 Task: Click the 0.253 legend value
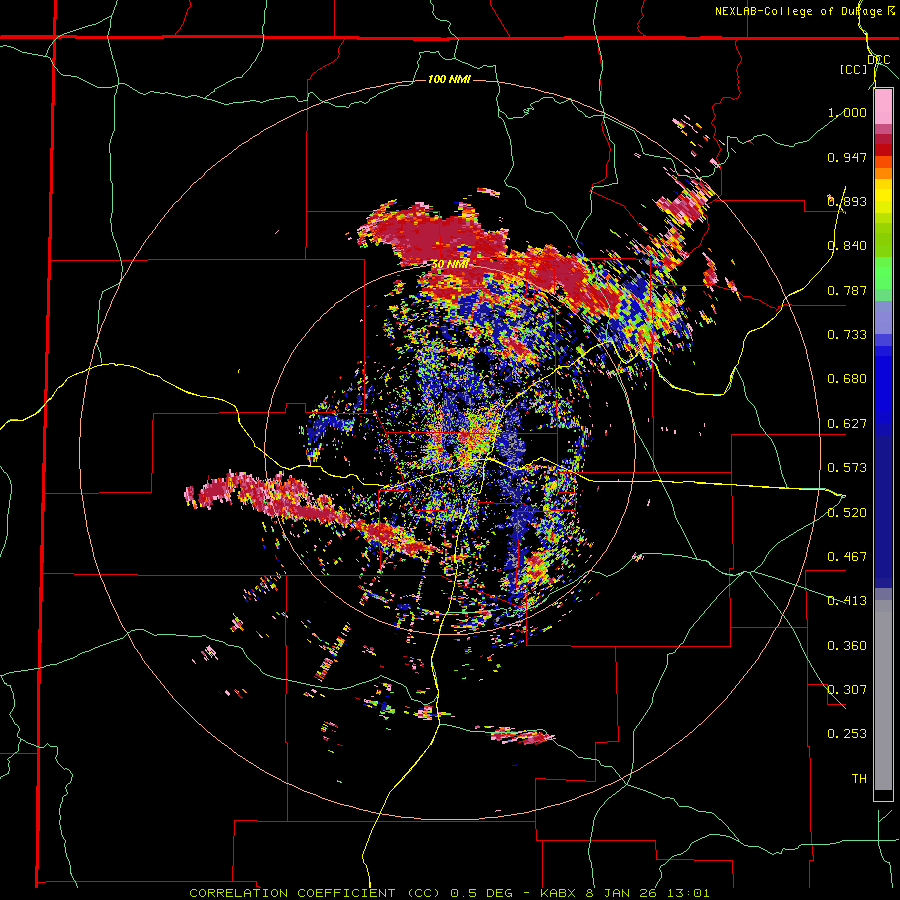tap(847, 734)
